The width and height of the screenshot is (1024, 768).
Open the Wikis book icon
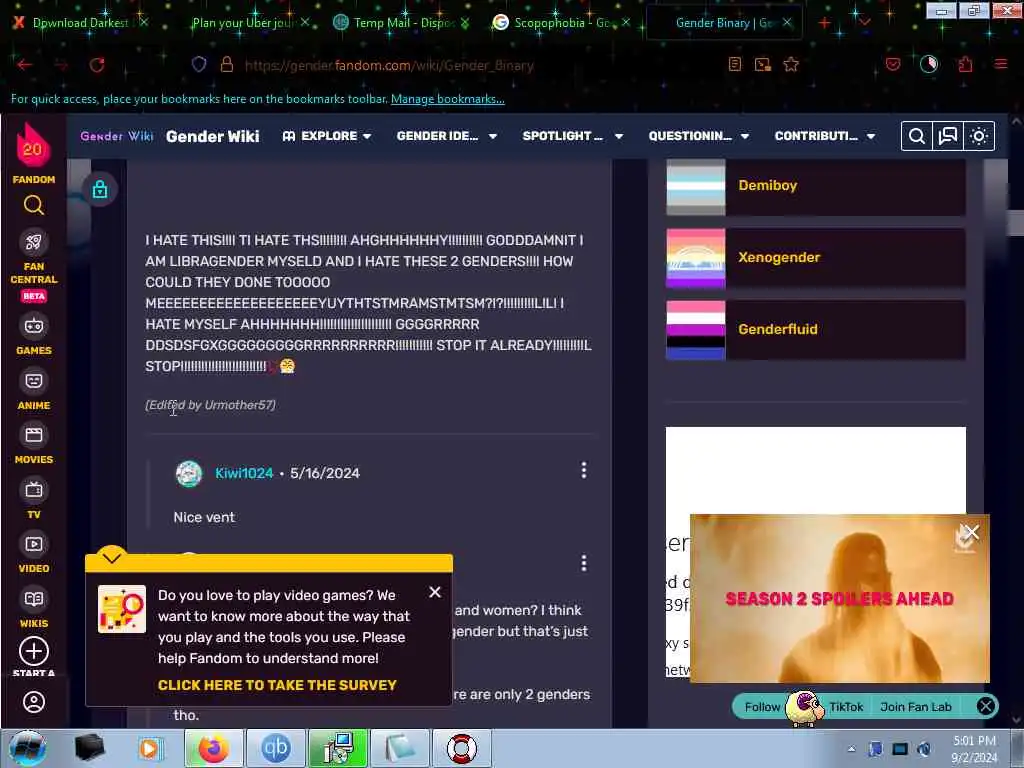pos(34,599)
